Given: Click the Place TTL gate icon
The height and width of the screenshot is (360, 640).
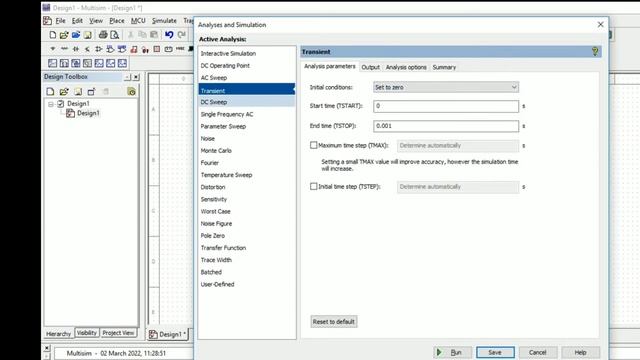Looking at the screenshot, I should click(x=110, y=49).
